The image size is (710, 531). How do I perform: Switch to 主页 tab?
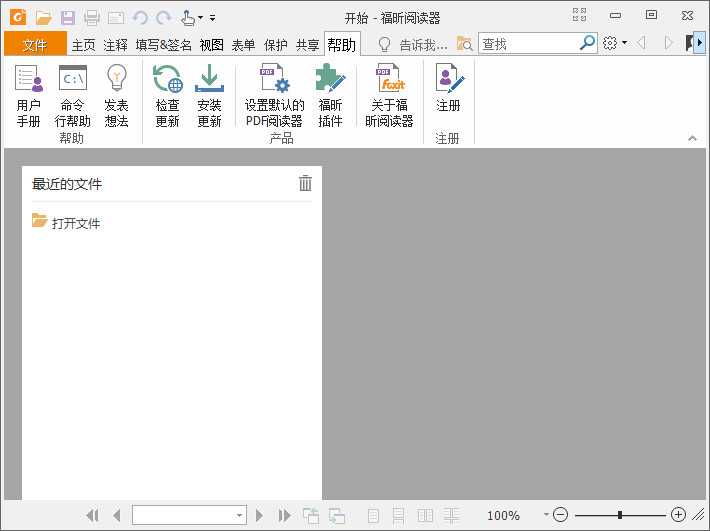pyautogui.click(x=84, y=45)
